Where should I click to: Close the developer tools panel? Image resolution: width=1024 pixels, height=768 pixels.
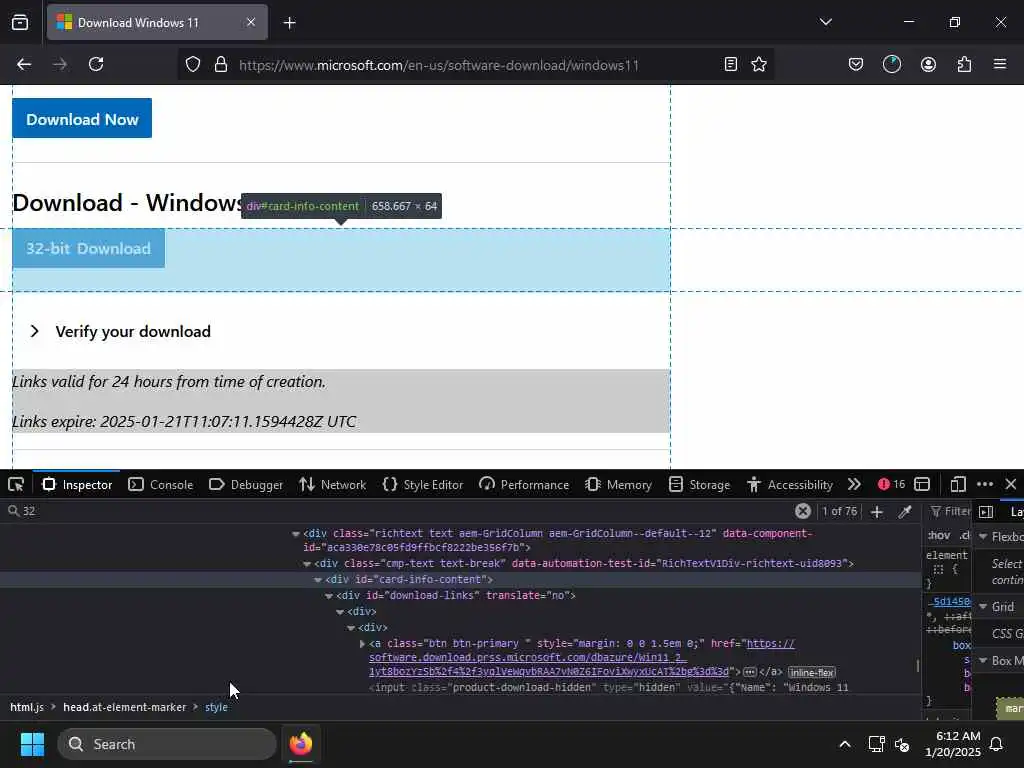point(1011,485)
